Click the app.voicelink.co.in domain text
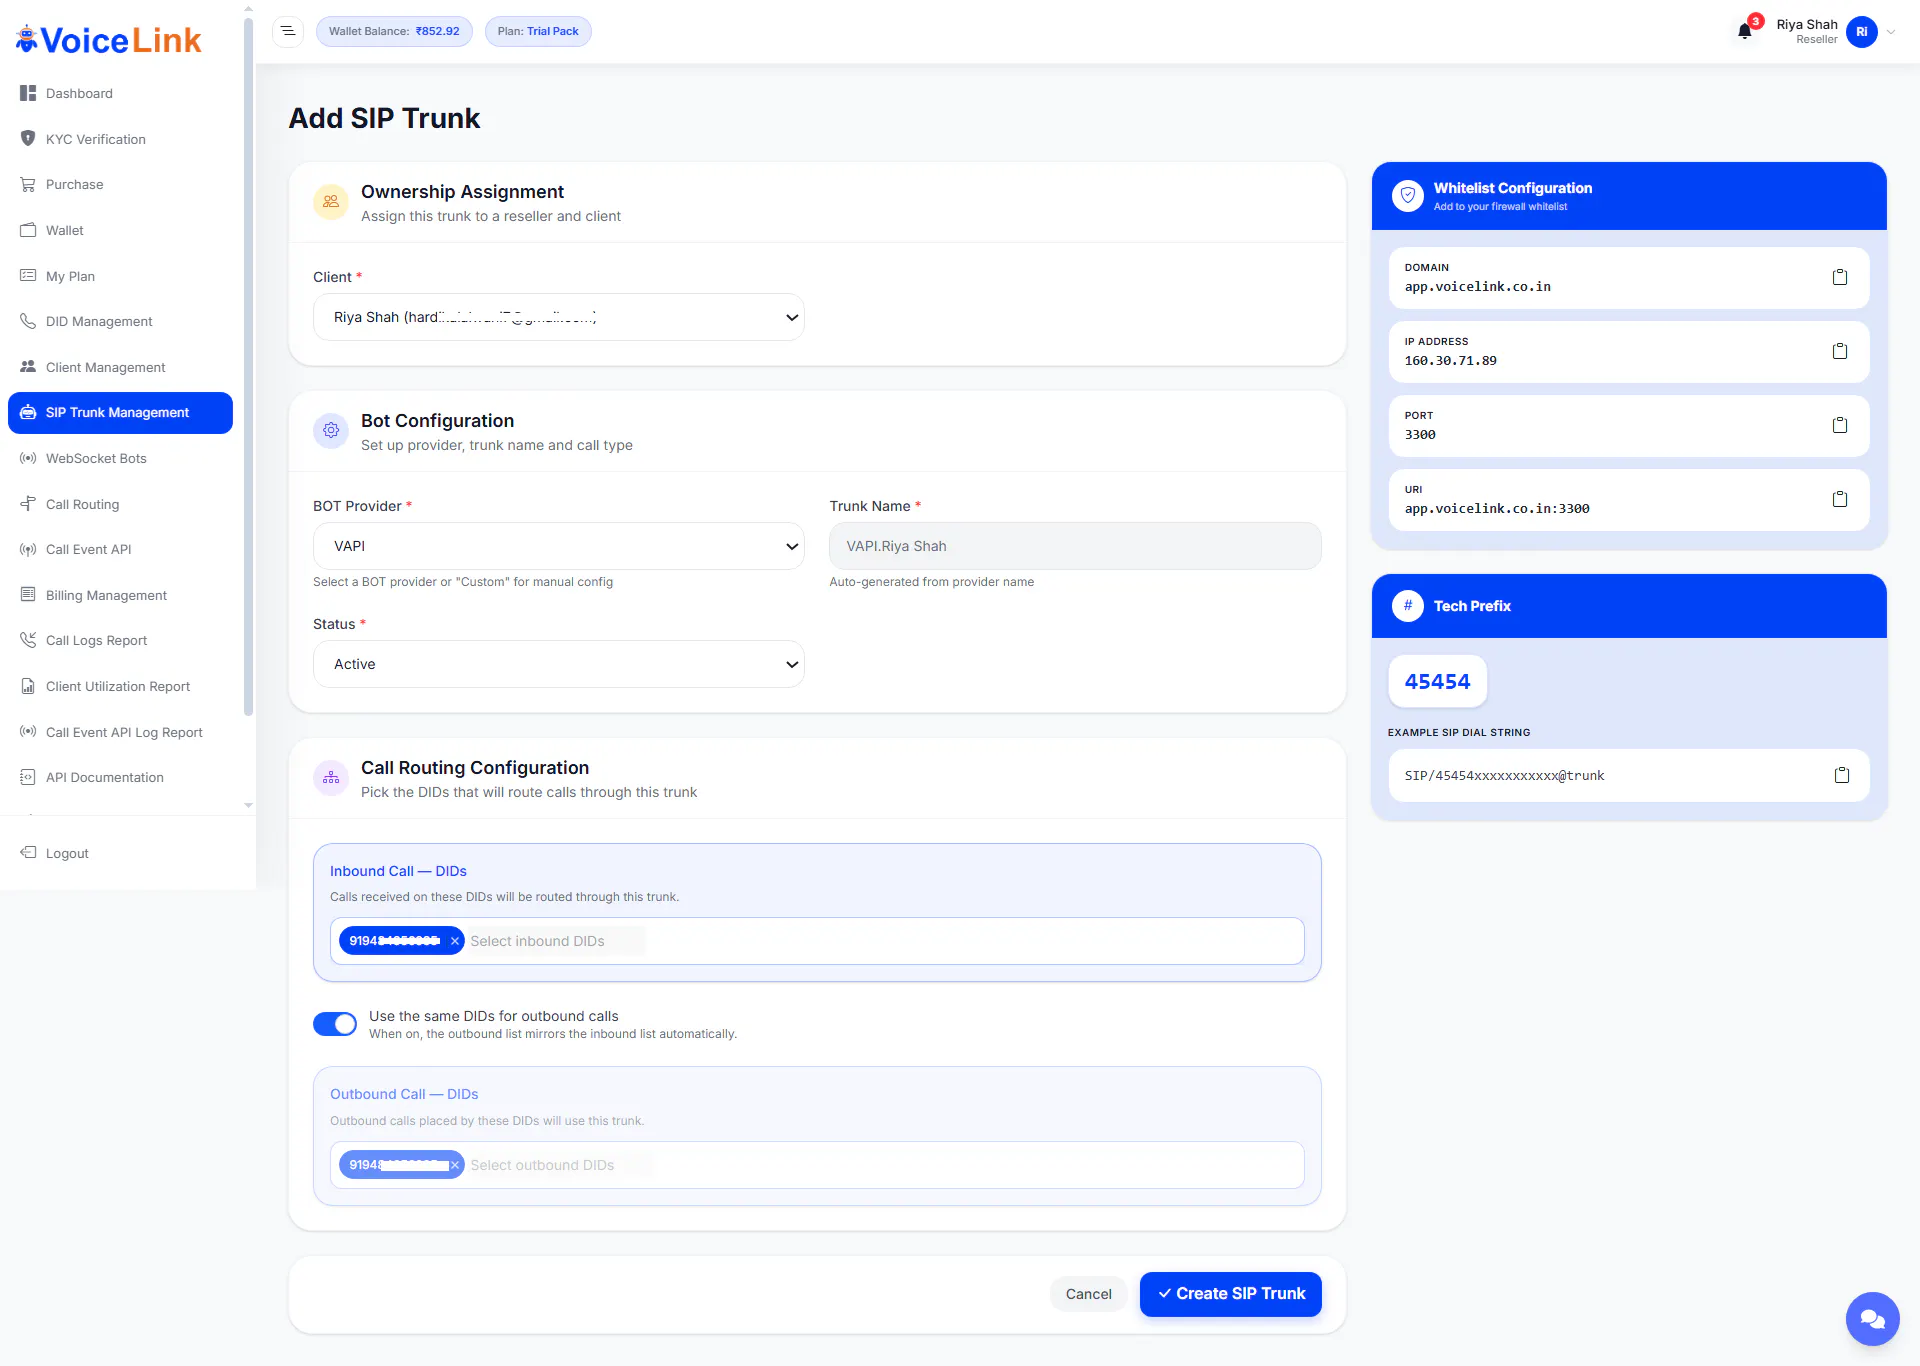Screen dimensions: 1920x1366 (x=1478, y=287)
